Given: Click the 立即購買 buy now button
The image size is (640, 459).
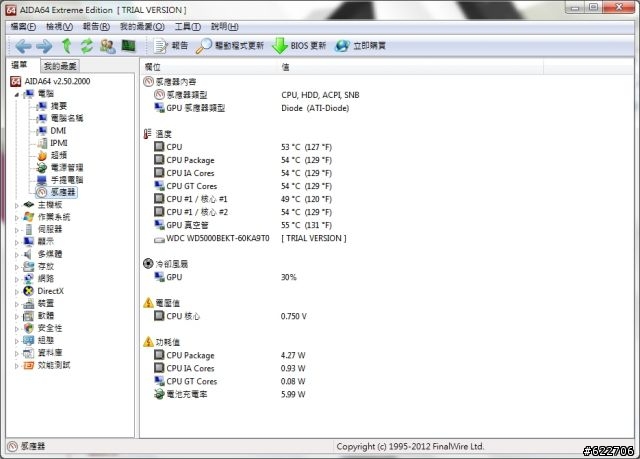Looking at the screenshot, I should point(360,46).
